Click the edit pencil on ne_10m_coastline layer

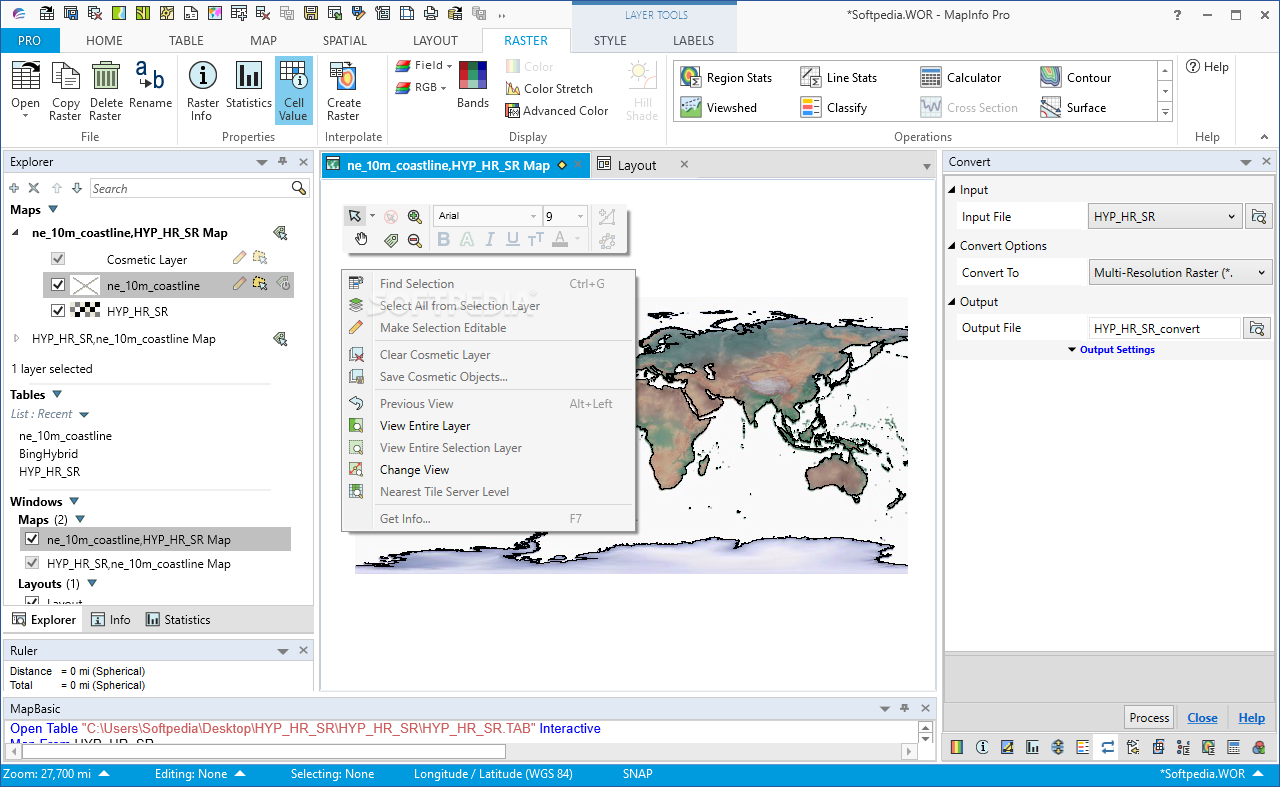pyautogui.click(x=239, y=284)
